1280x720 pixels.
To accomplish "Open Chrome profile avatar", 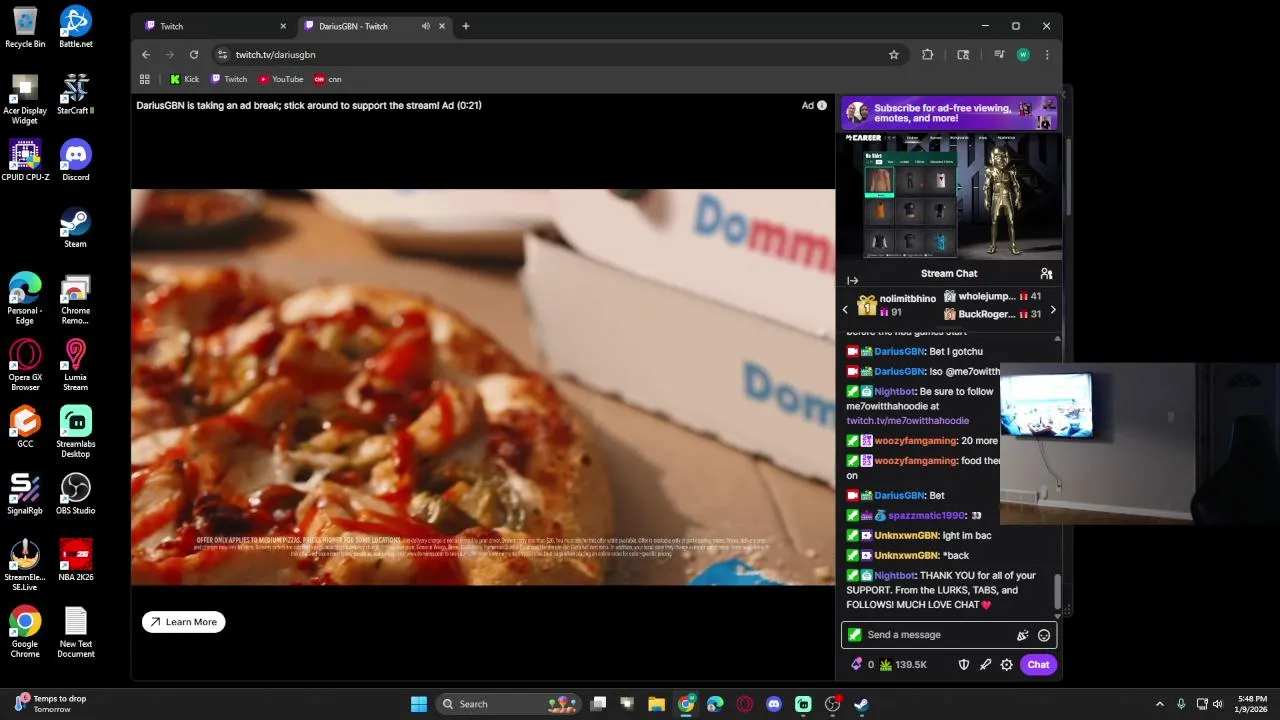I will [1023, 55].
